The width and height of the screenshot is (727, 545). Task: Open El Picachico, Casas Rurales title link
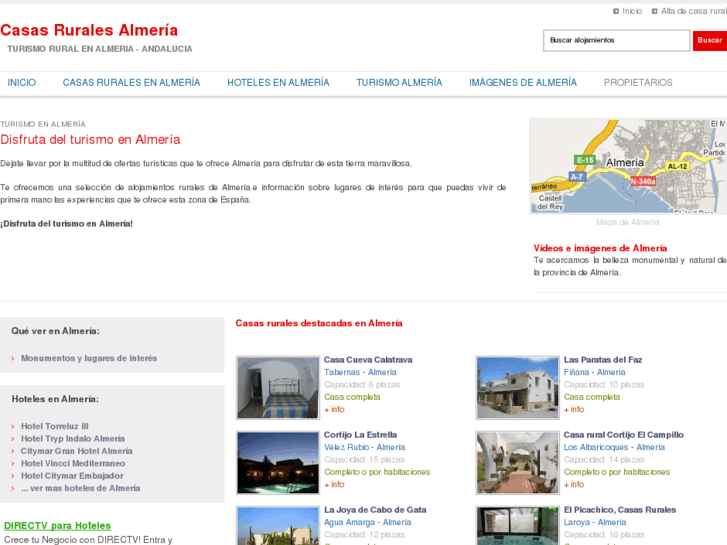tap(620, 510)
